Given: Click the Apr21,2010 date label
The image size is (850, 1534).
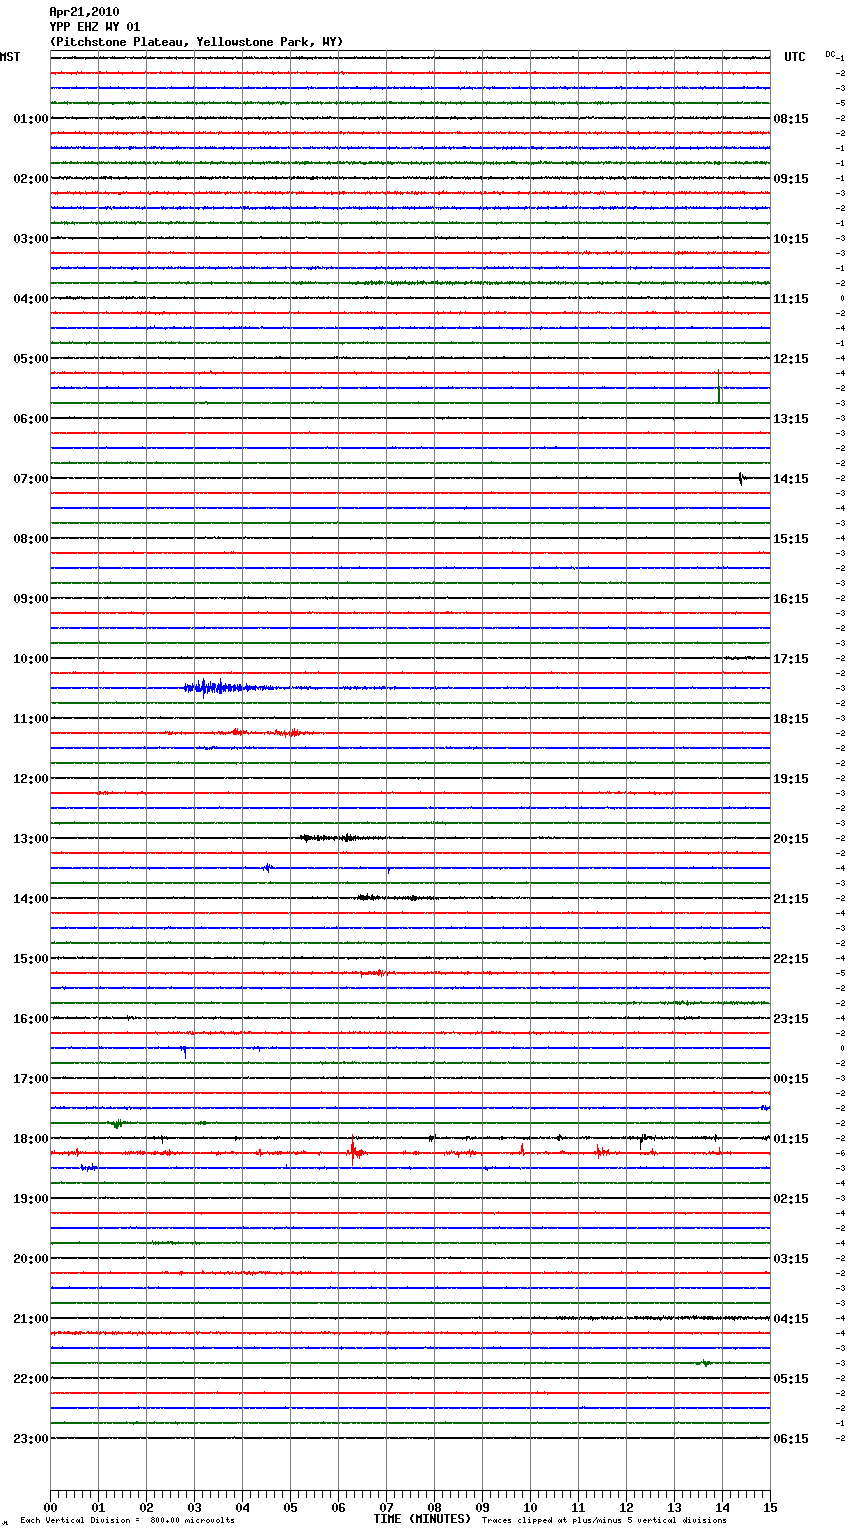Looking at the screenshot, I should [x=84, y=12].
